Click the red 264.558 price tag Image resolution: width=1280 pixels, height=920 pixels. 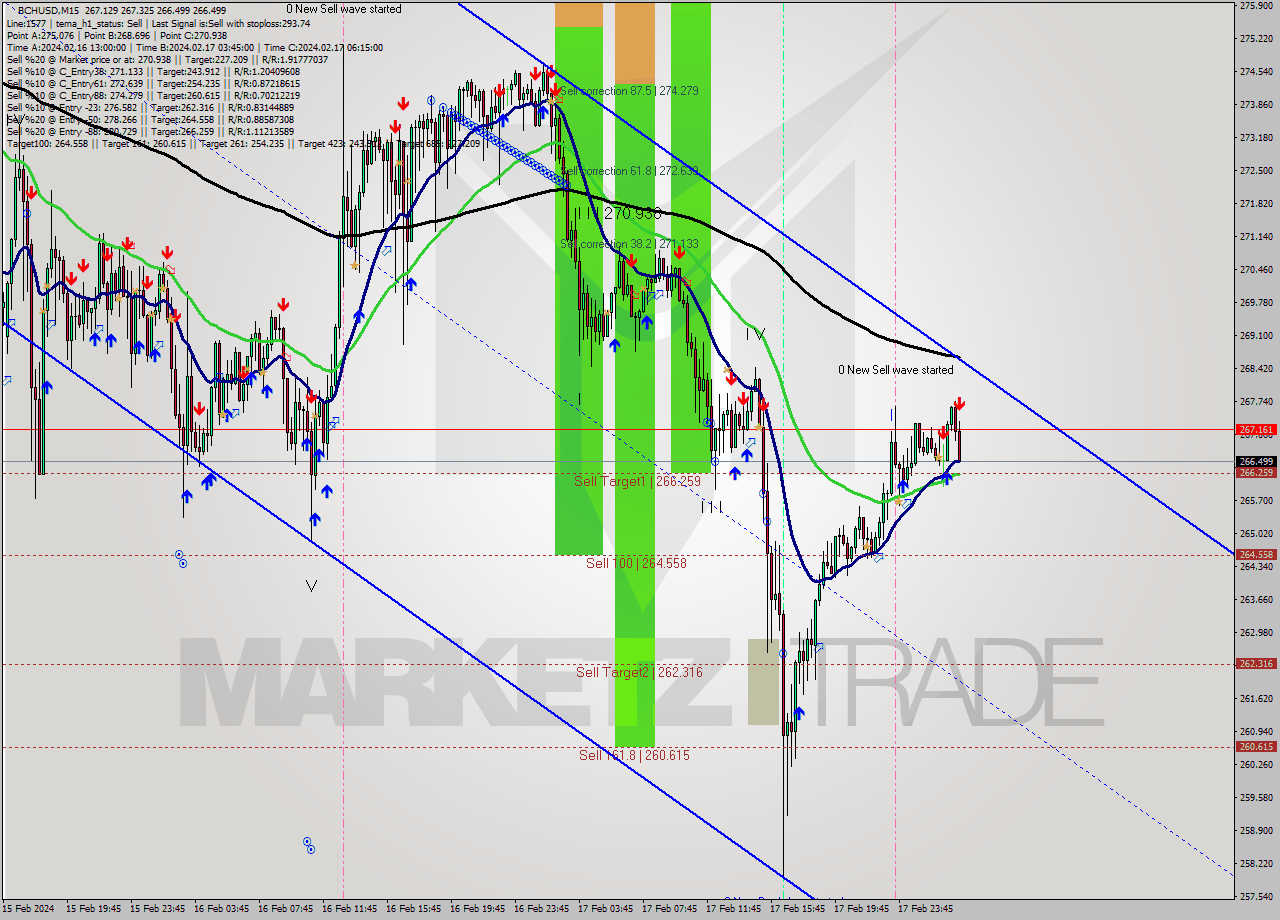1256,555
